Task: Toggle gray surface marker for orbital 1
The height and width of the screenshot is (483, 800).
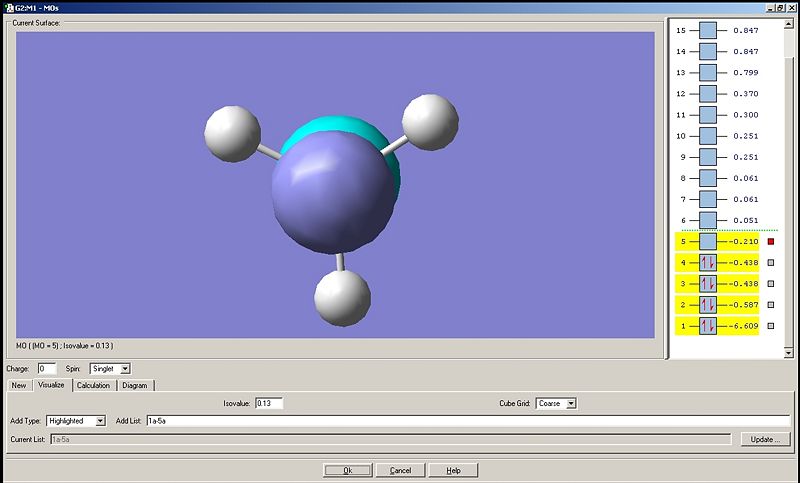Action: [x=771, y=326]
